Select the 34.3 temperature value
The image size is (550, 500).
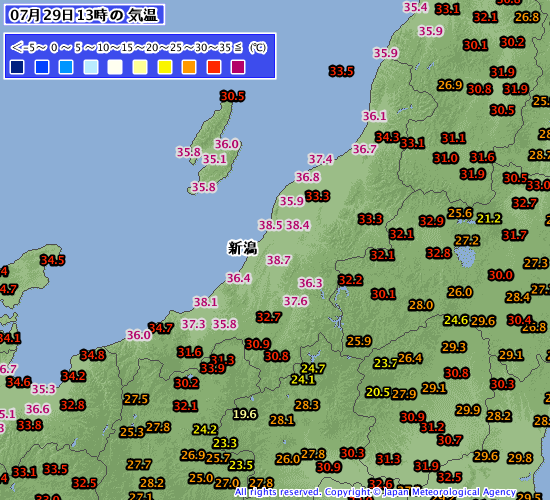(x=388, y=137)
